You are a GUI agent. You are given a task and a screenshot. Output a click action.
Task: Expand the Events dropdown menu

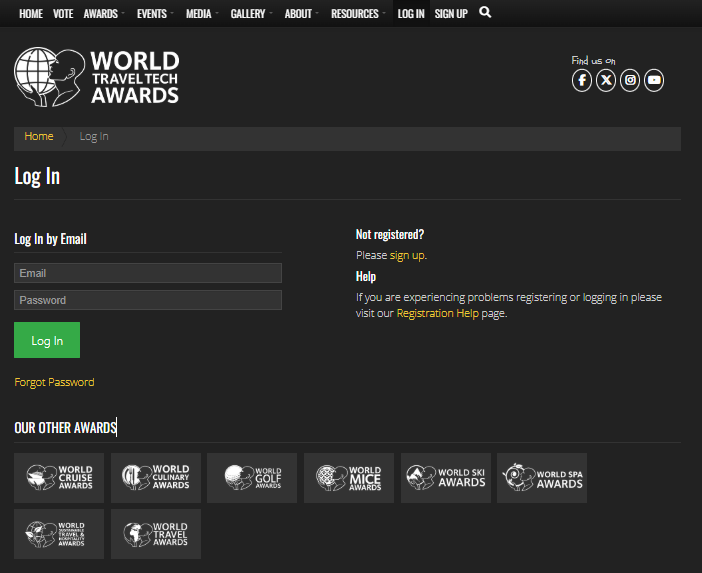click(x=155, y=14)
